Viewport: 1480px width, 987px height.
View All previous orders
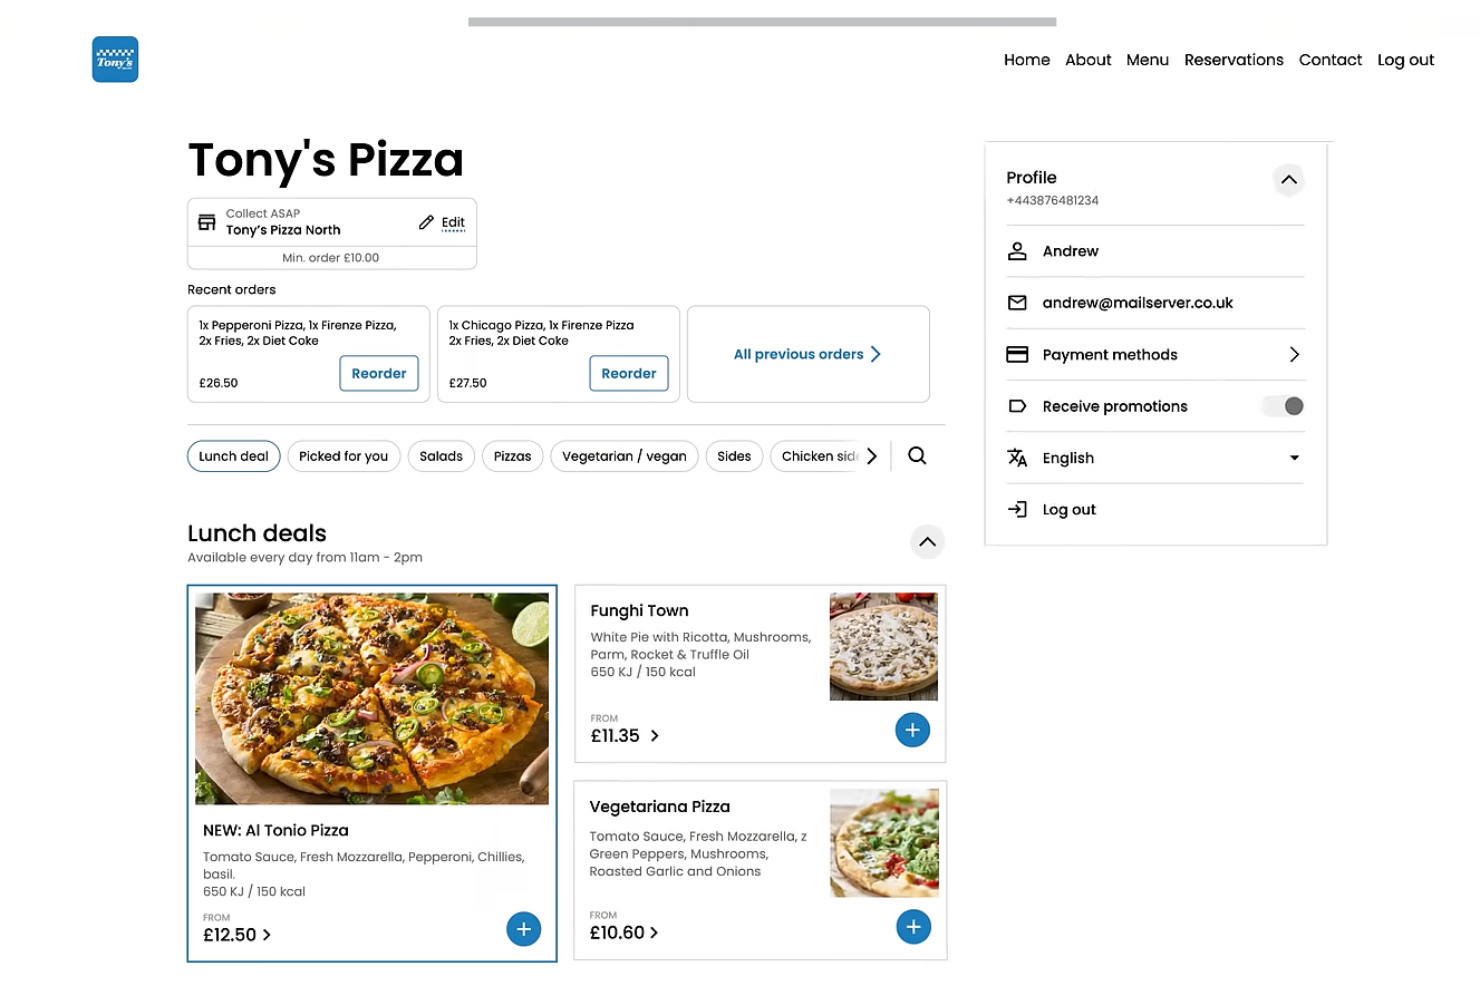(x=808, y=354)
